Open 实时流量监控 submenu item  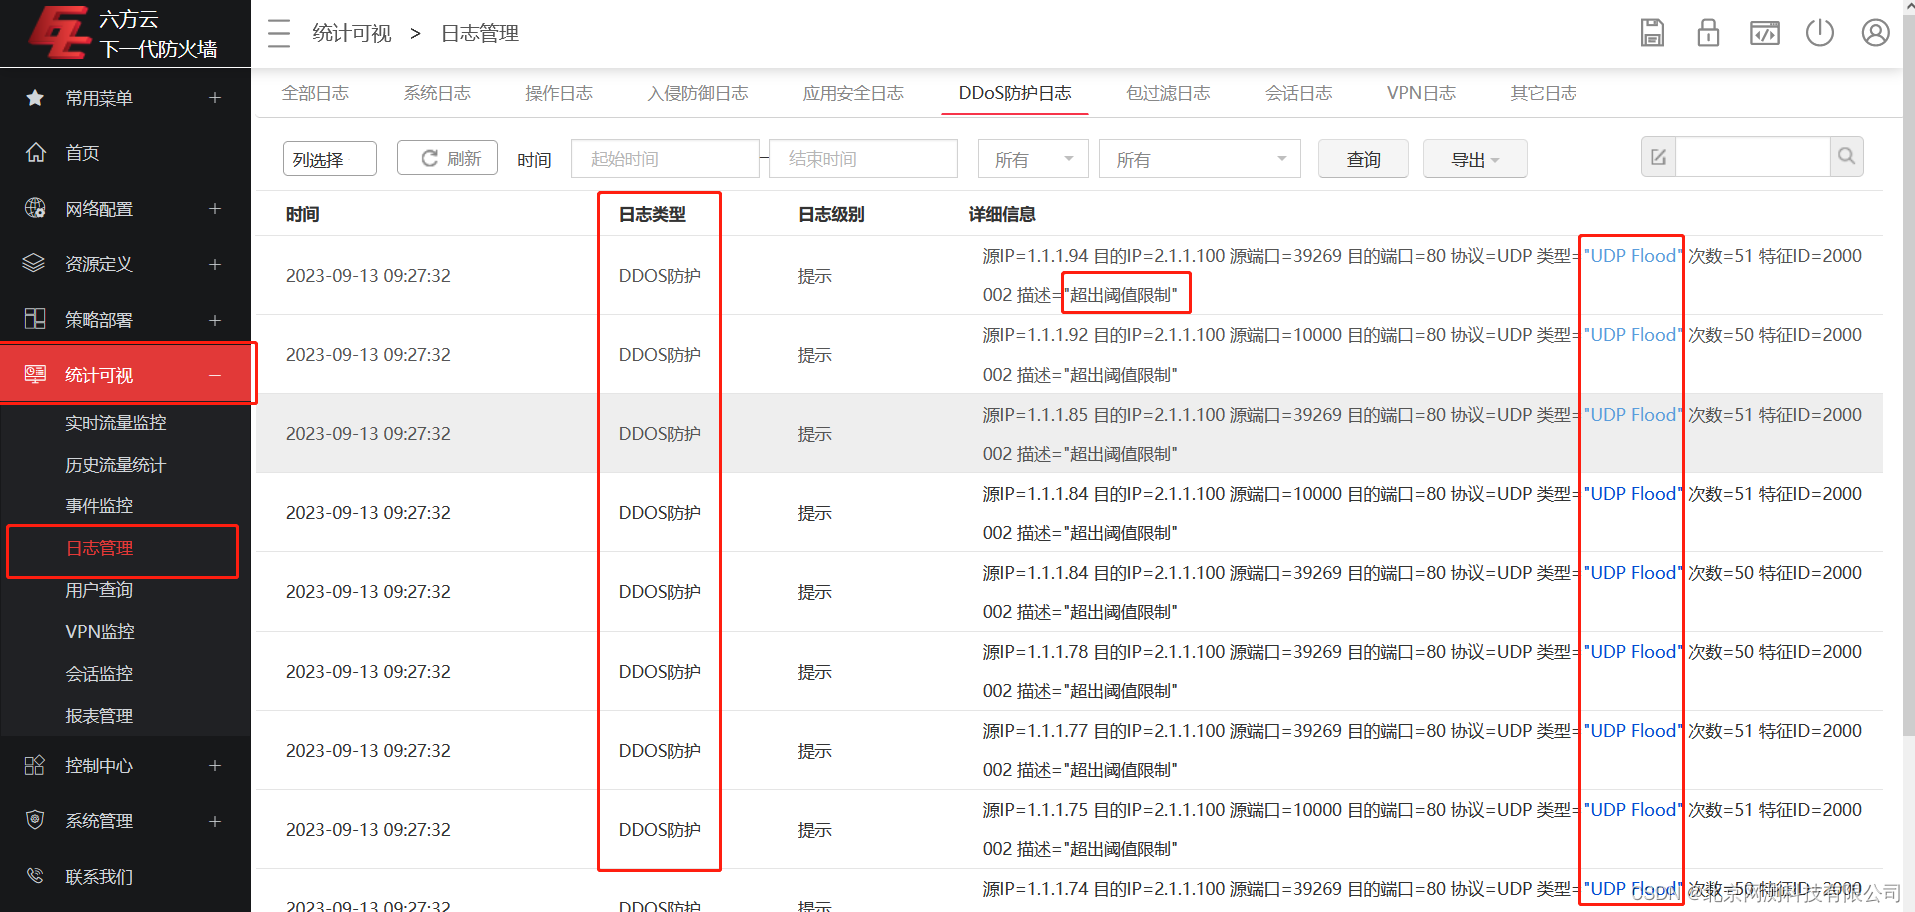(x=116, y=422)
